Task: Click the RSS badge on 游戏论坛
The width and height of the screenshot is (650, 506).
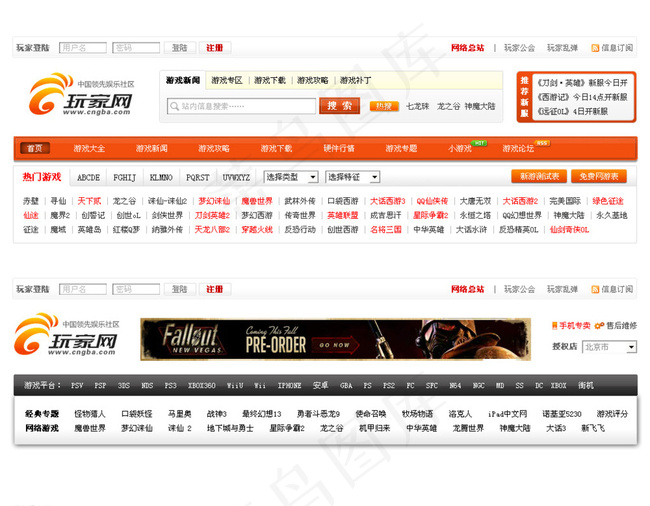Action: (542, 143)
